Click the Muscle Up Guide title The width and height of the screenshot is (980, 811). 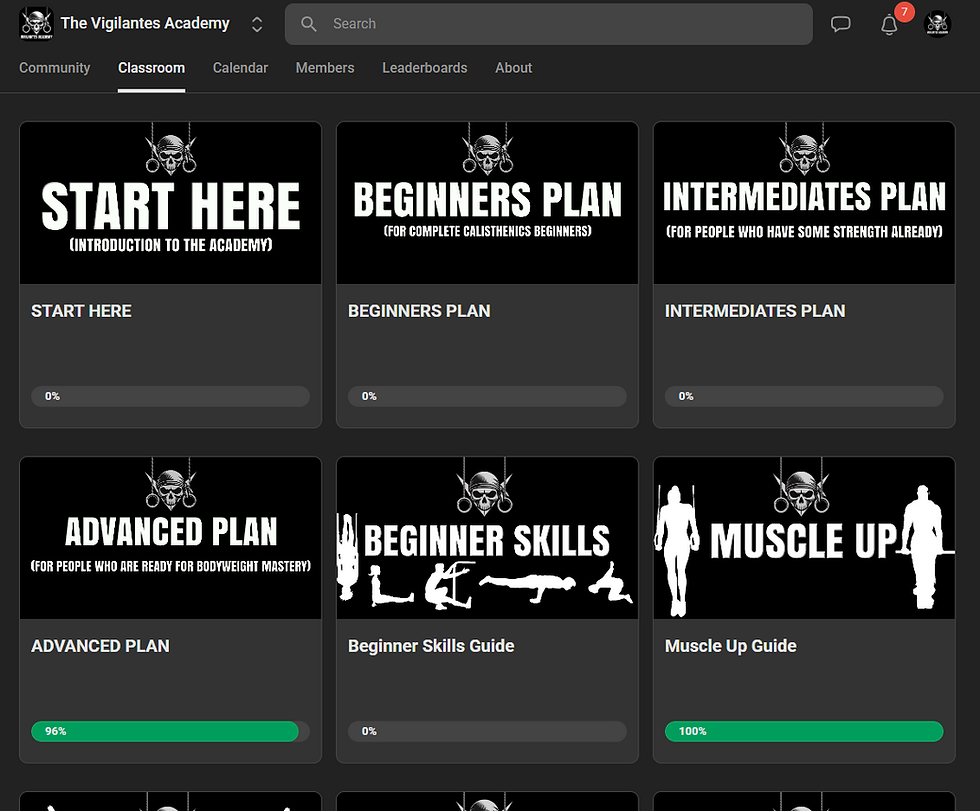pyautogui.click(x=731, y=646)
